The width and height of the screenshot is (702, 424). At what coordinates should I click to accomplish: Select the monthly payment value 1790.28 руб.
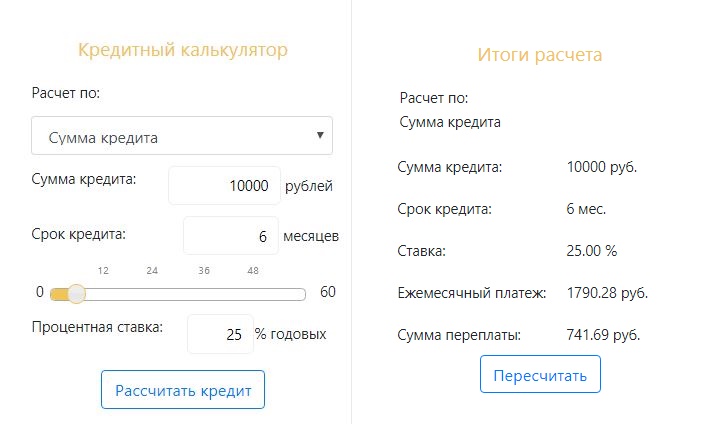(x=607, y=294)
